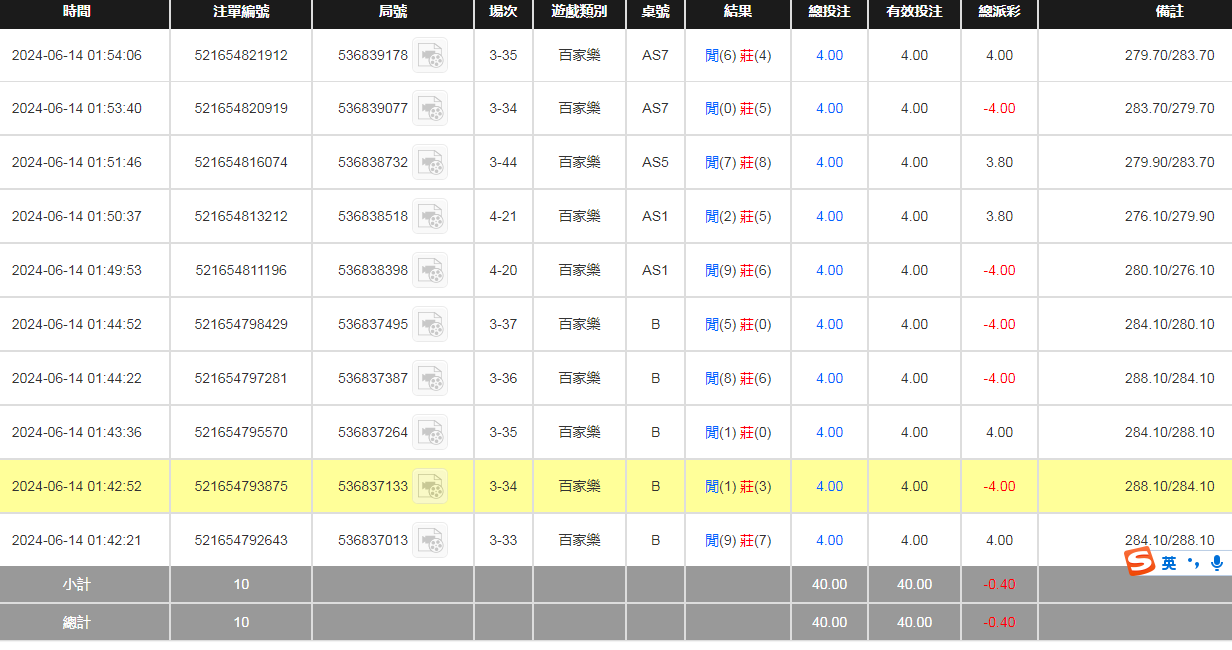This screenshot has height=650, width=1232.
Task: Select the remark 279.70/283.70 cell
Action: point(1169,56)
